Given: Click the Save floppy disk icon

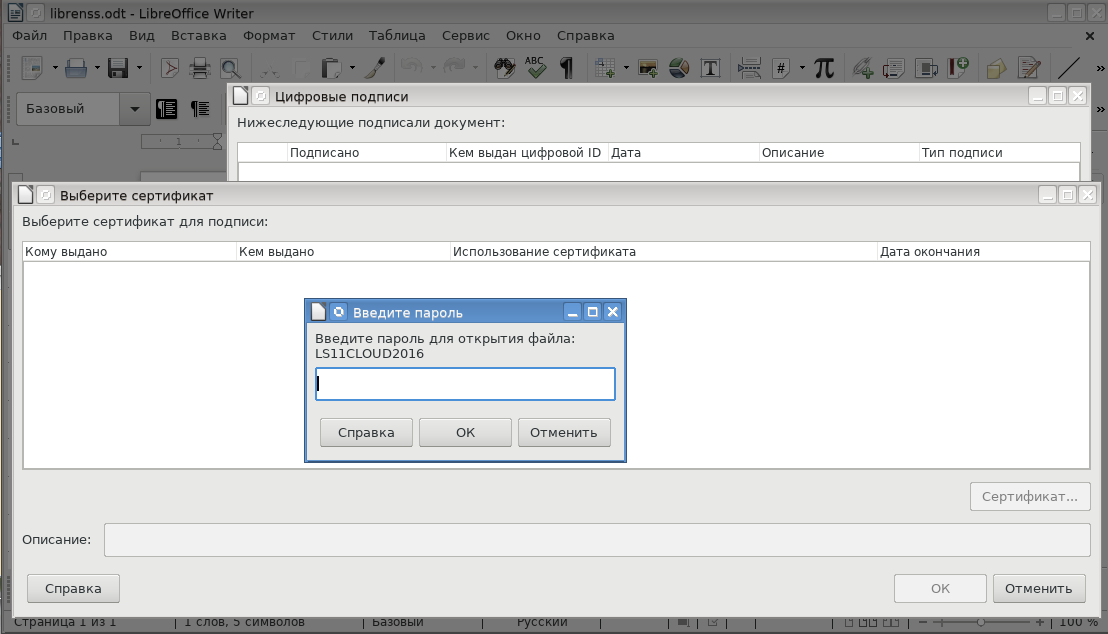Looking at the screenshot, I should (118, 68).
